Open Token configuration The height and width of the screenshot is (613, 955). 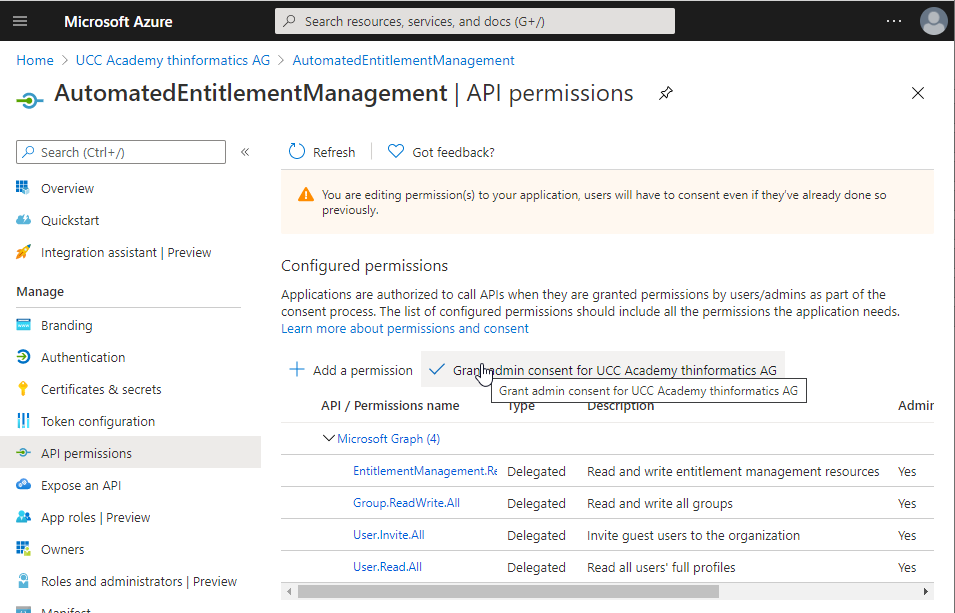click(98, 421)
